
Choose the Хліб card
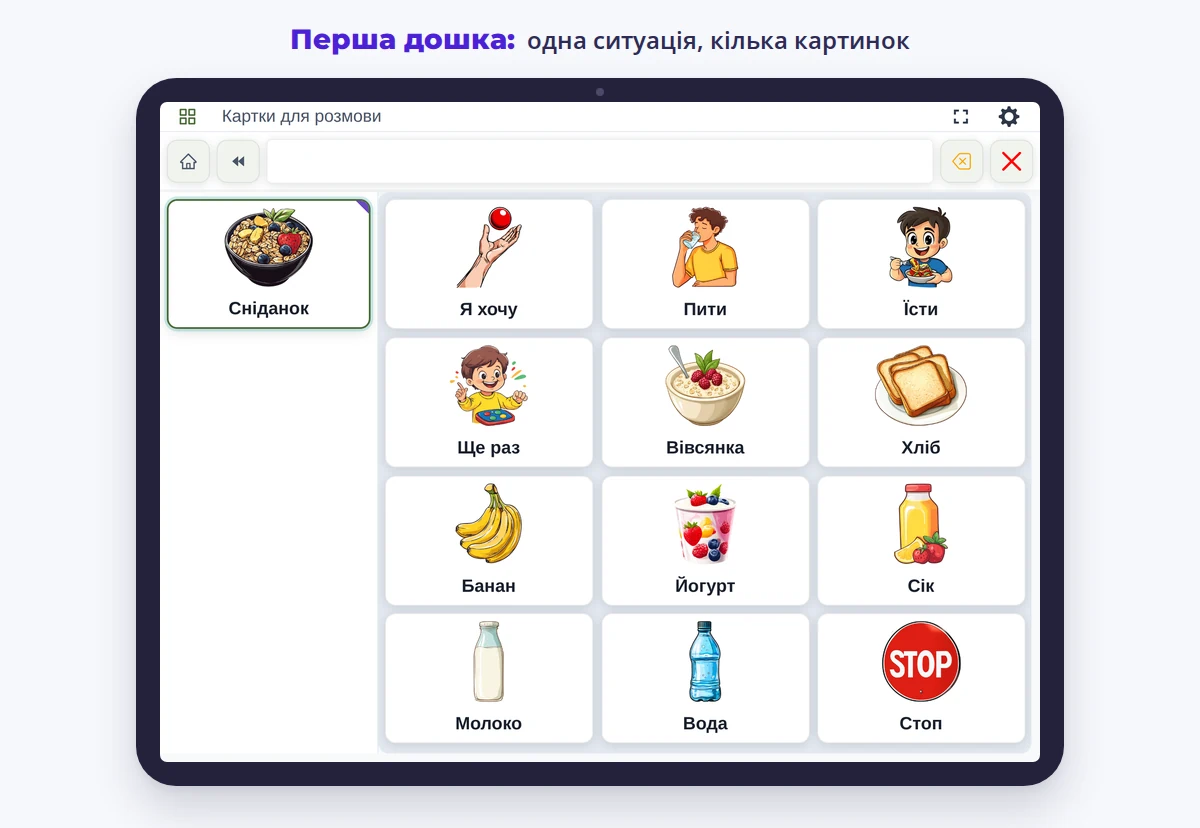click(921, 402)
